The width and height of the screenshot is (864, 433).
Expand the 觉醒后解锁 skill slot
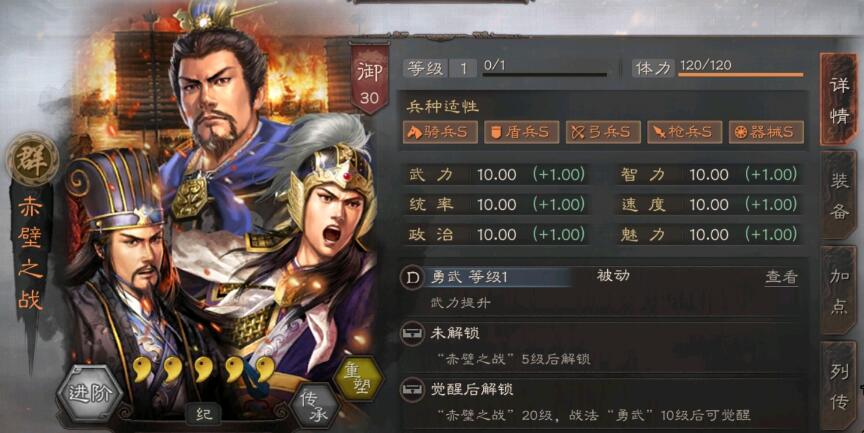pyautogui.click(x=602, y=402)
